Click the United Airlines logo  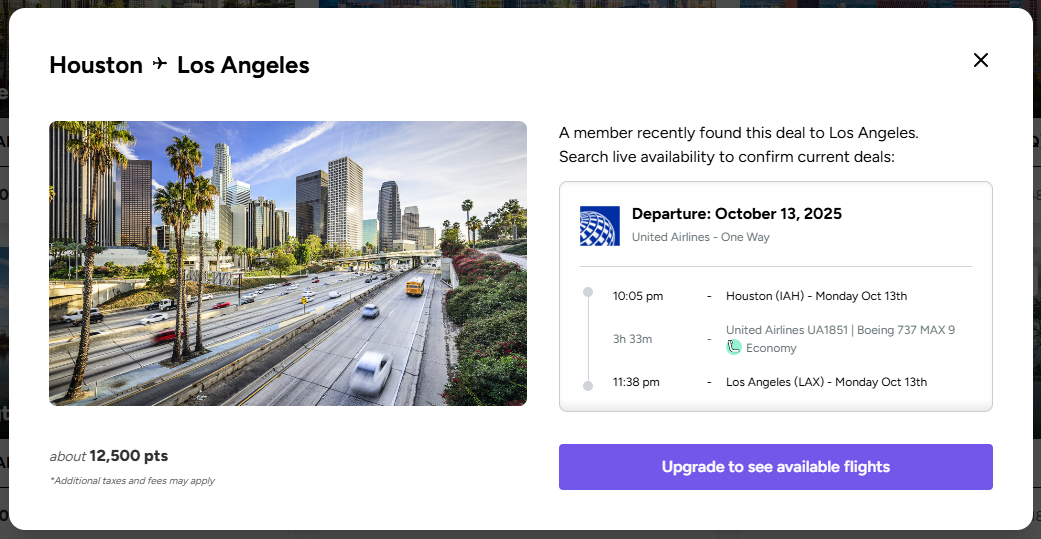pyautogui.click(x=600, y=225)
